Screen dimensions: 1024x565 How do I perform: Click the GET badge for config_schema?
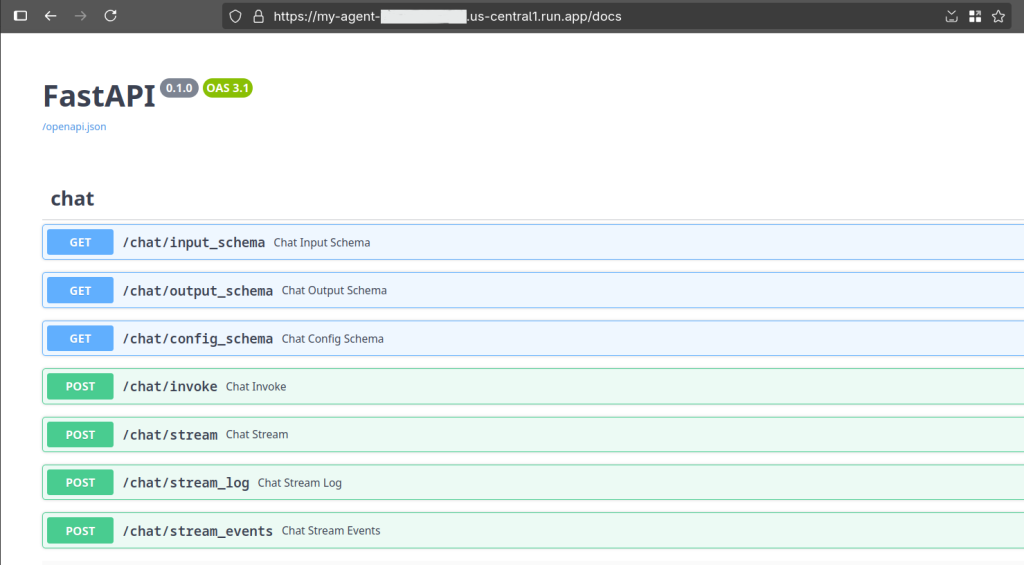(80, 338)
